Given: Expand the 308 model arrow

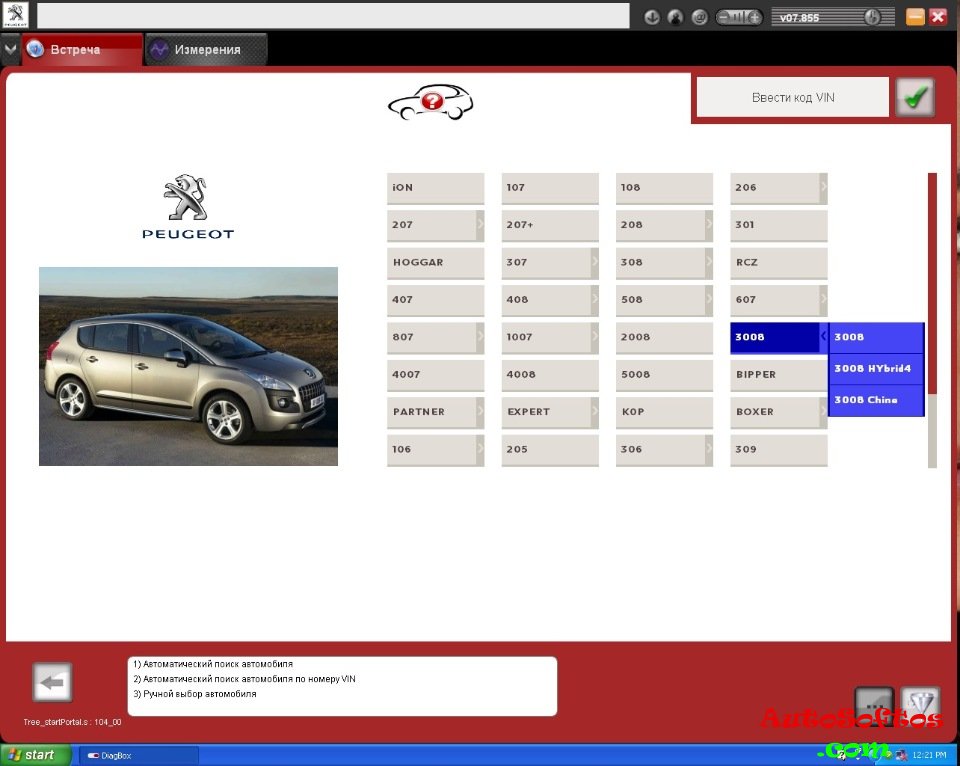Looking at the screenshot, I should coord(709,262).
